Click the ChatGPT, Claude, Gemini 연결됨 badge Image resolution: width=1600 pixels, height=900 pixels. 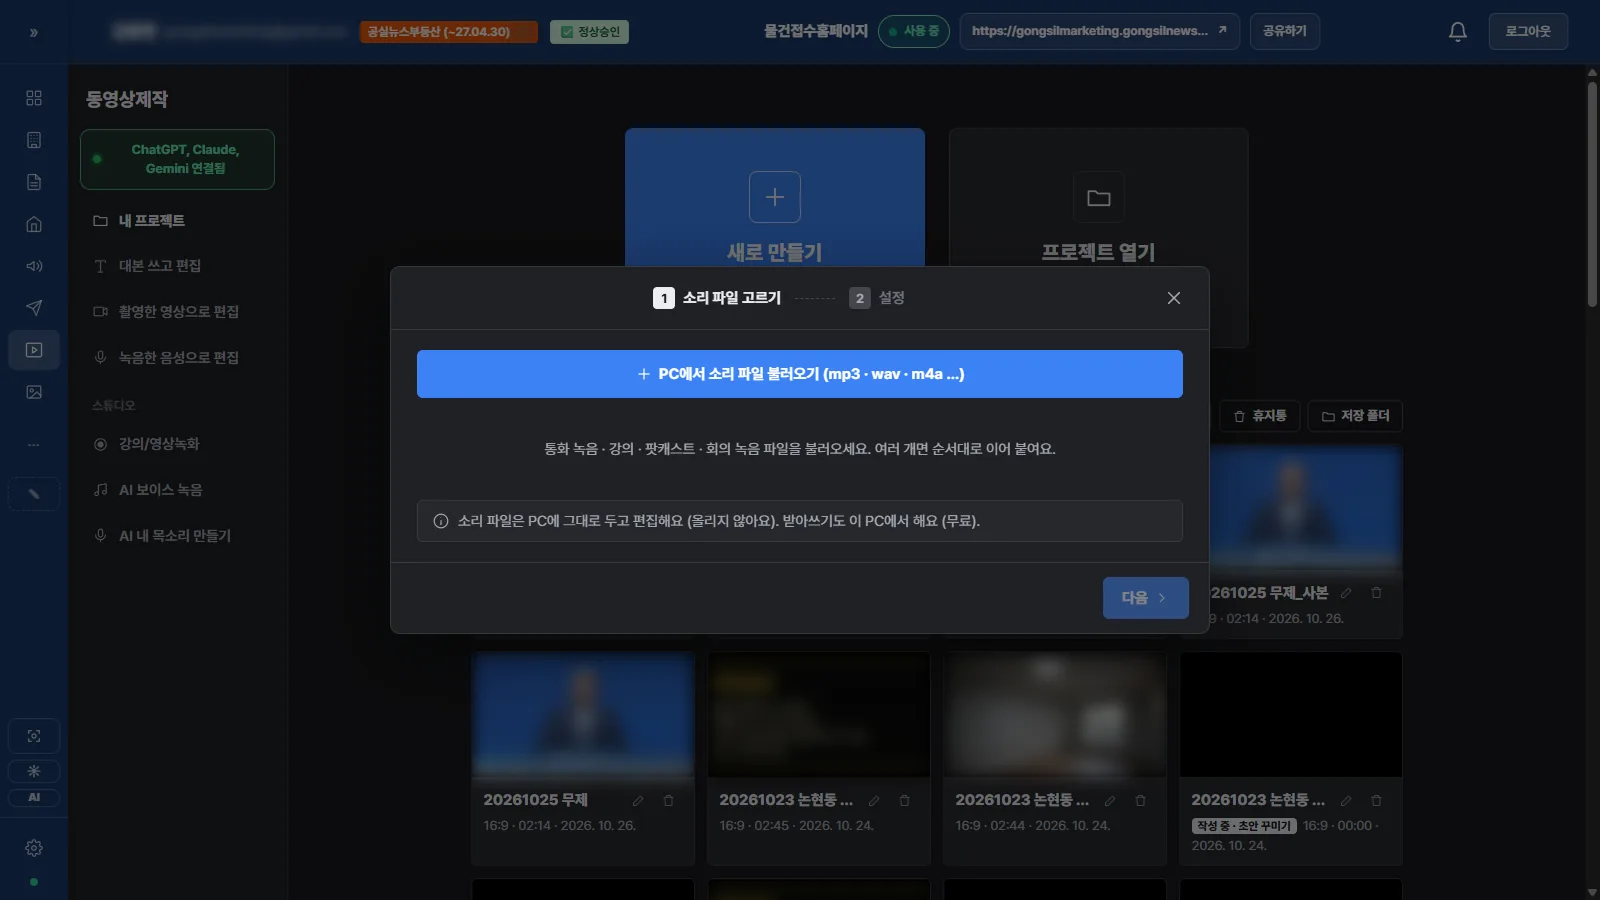point(177,159)
